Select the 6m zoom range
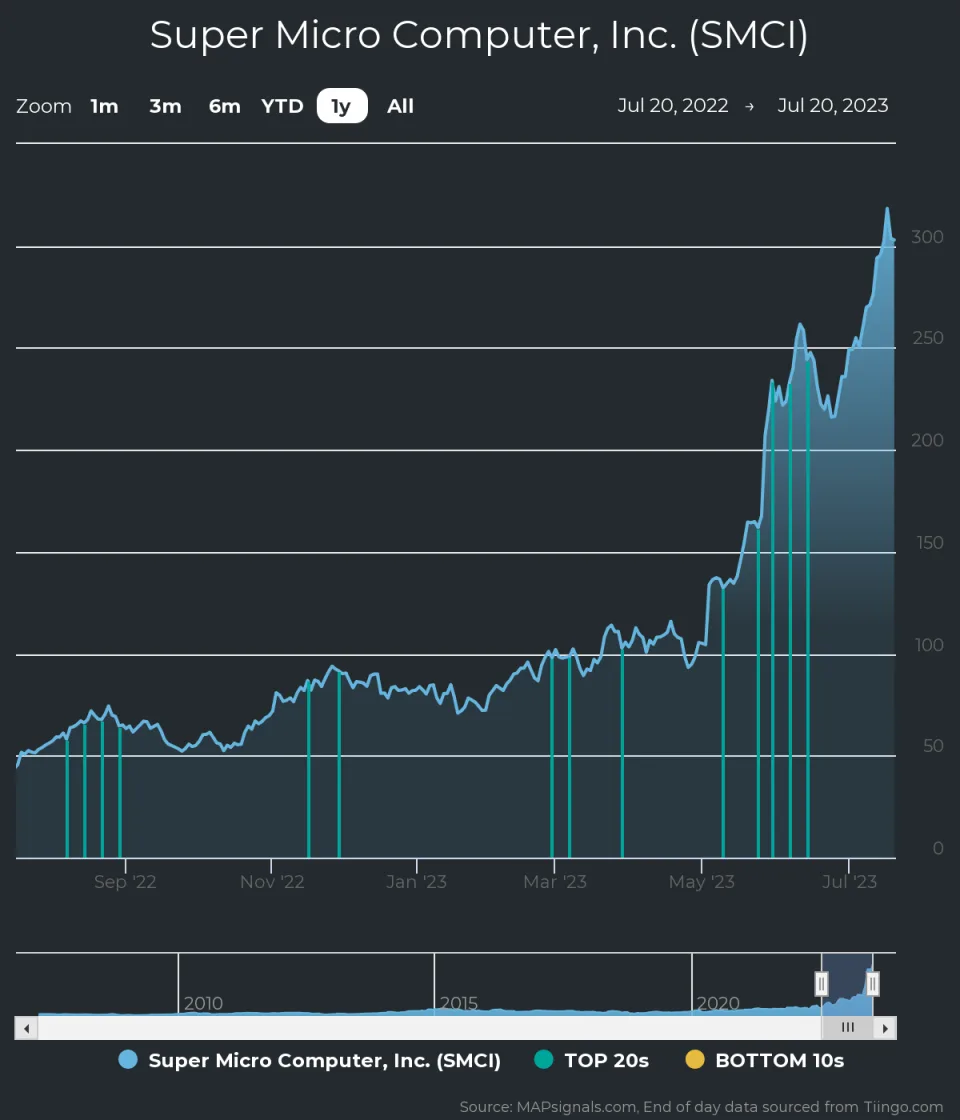The height and width of the screenshot is (1120, 960). 224,106
